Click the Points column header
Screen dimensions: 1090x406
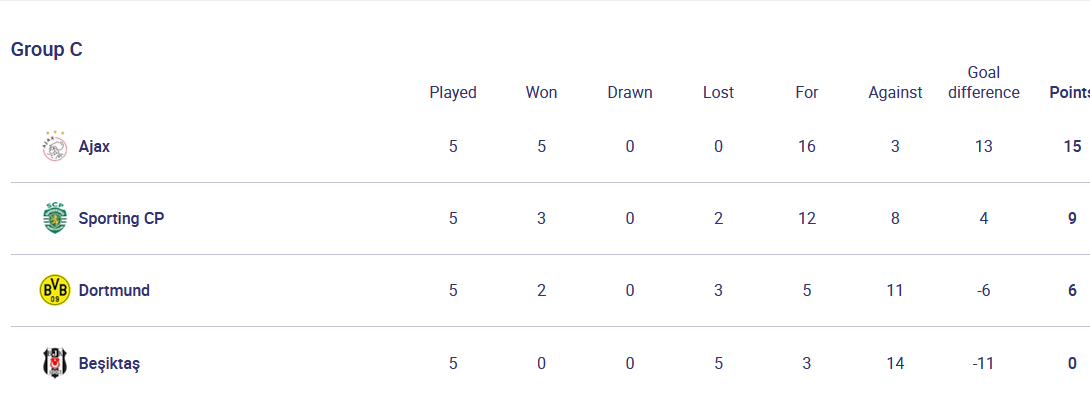click(x=1069, y=92)
